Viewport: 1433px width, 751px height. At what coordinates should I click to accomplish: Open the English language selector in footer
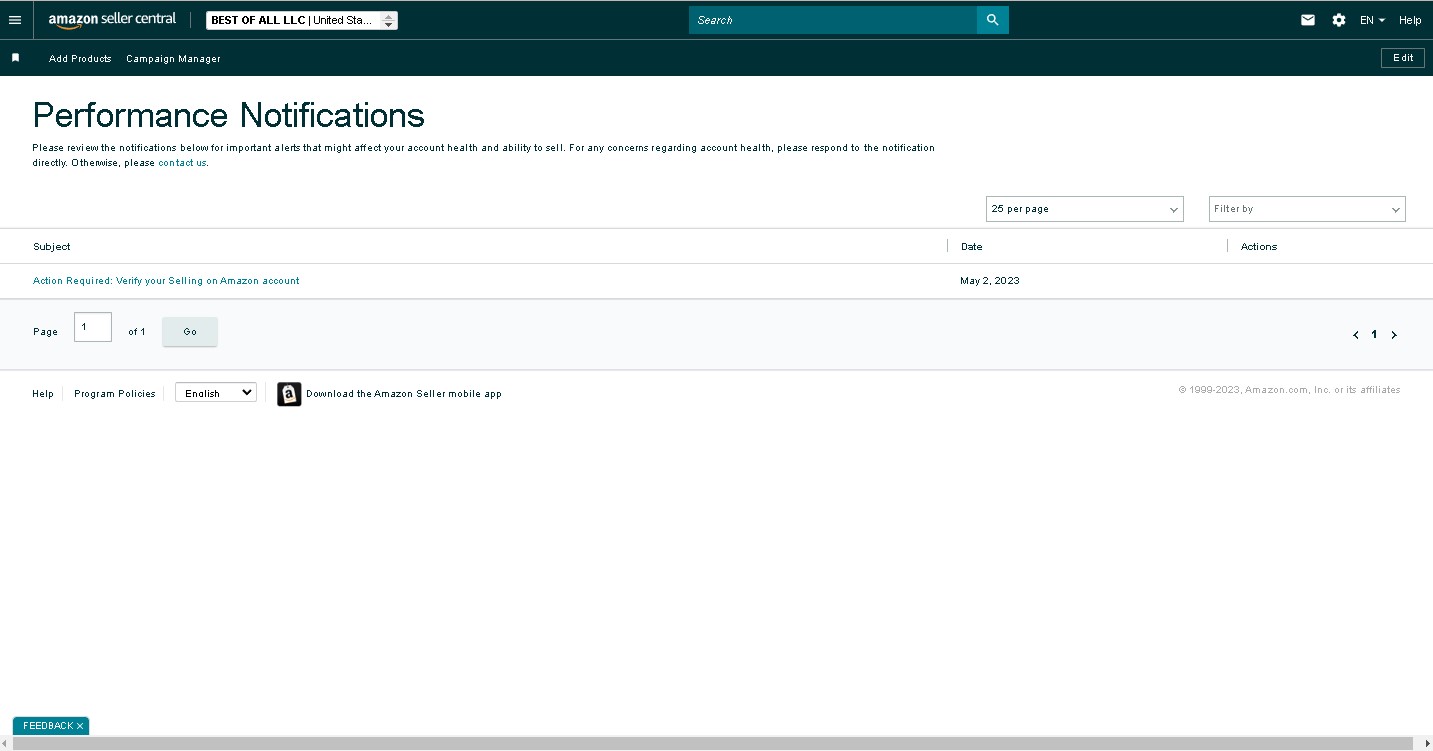[216, 393]
